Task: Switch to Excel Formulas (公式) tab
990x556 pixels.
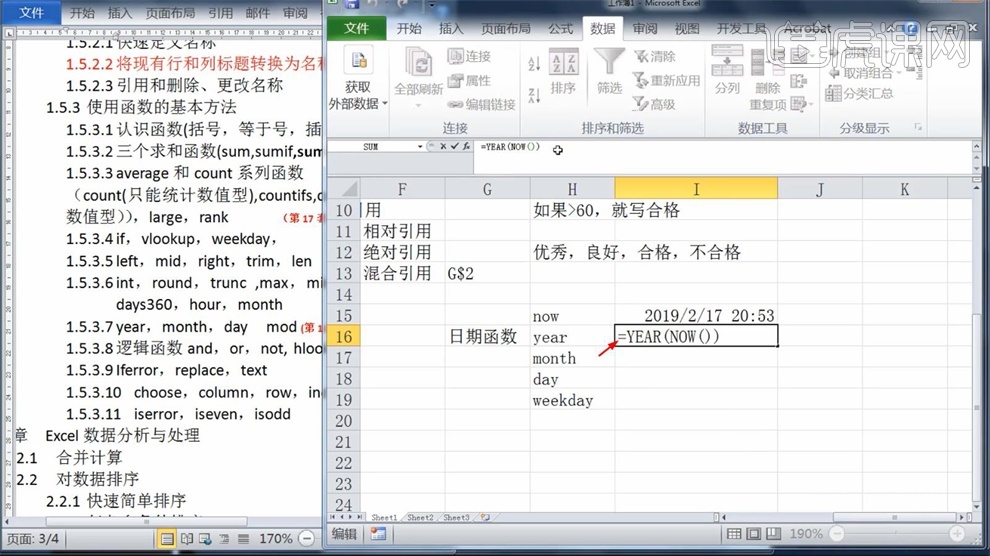Action: coord(561,28)
